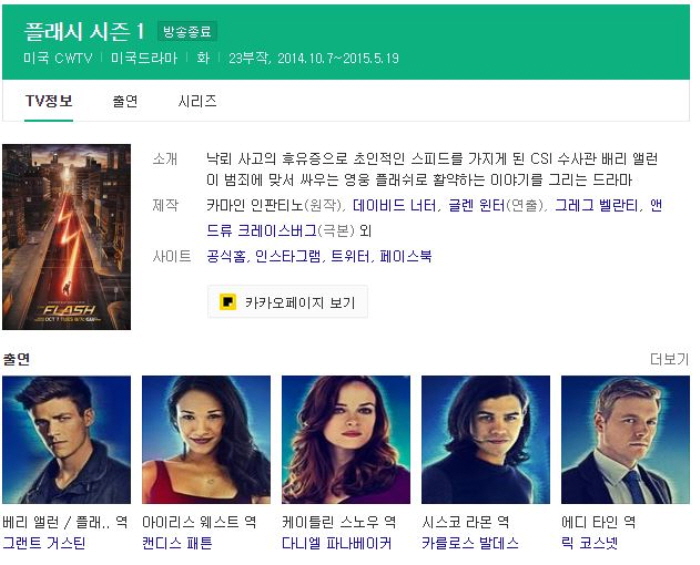The image size is (700, 565).
Task: Expand cast list with 더보기
Action: pos(669,359)
